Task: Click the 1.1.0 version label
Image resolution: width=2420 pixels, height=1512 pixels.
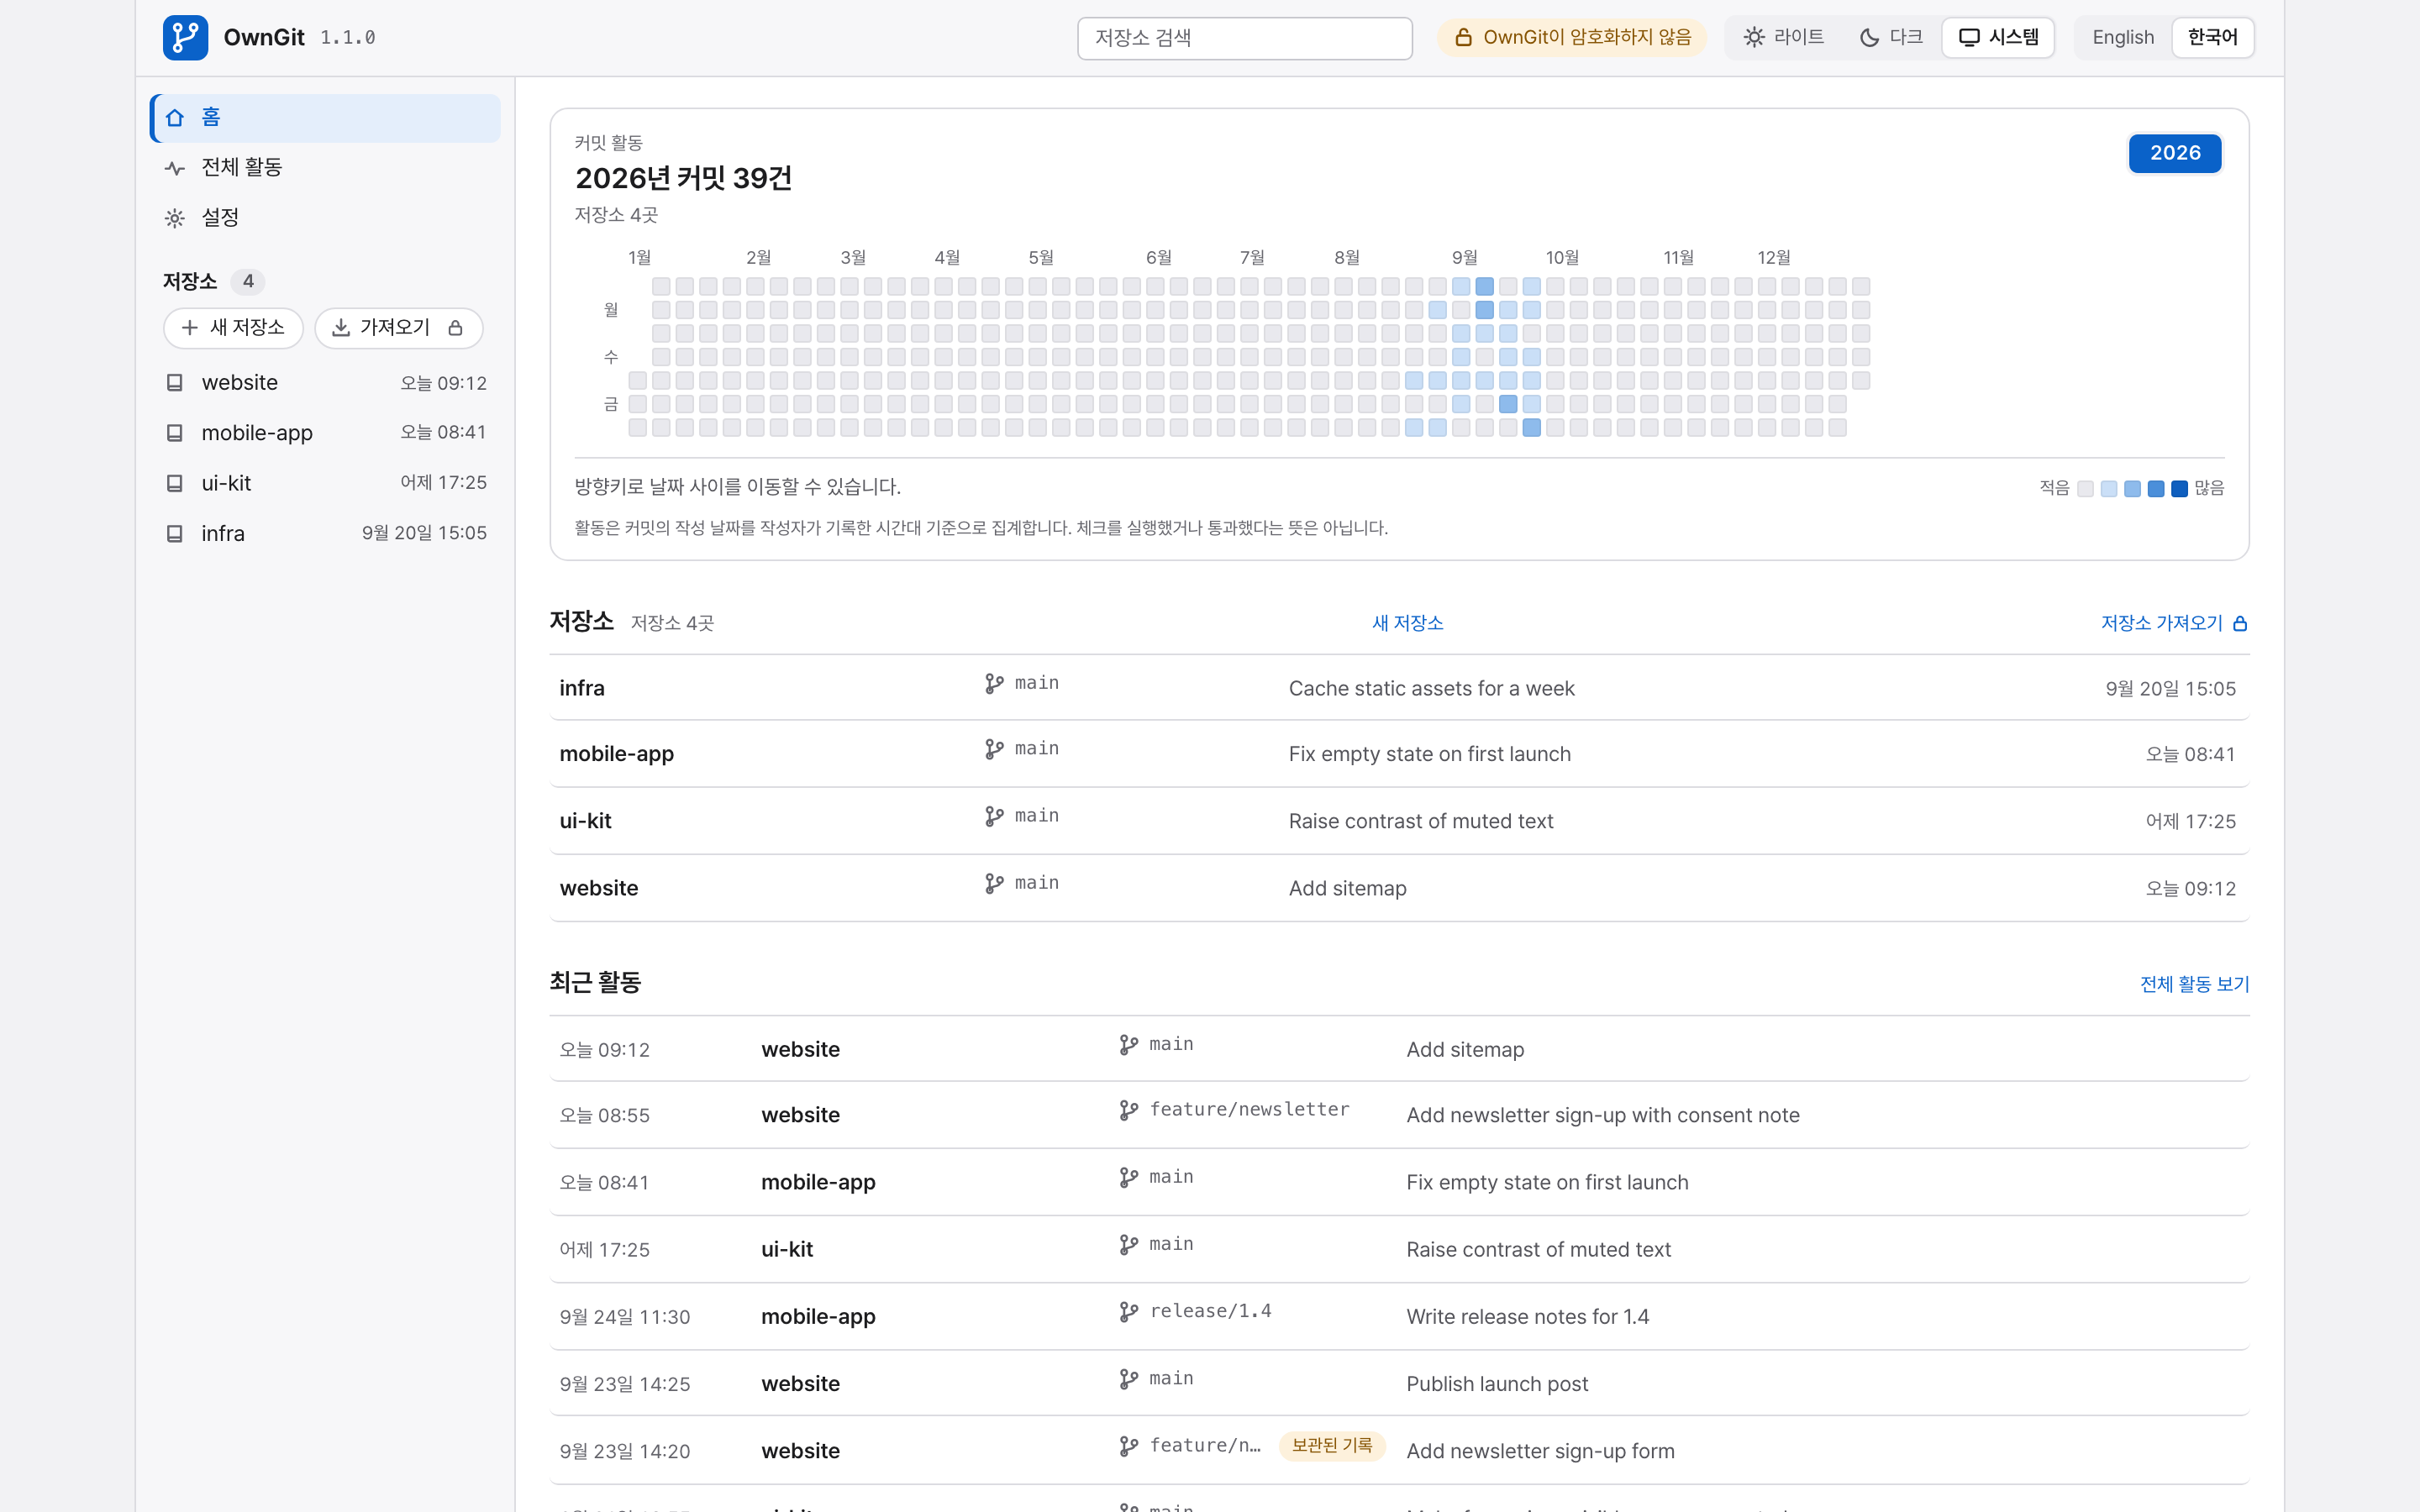Action: [x=347, y=38]
